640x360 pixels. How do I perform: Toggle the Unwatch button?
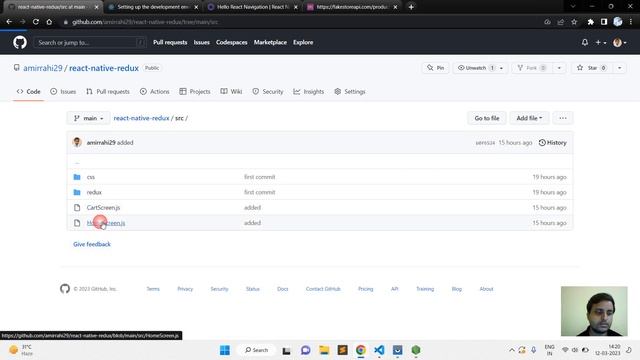tap(476, 68)
